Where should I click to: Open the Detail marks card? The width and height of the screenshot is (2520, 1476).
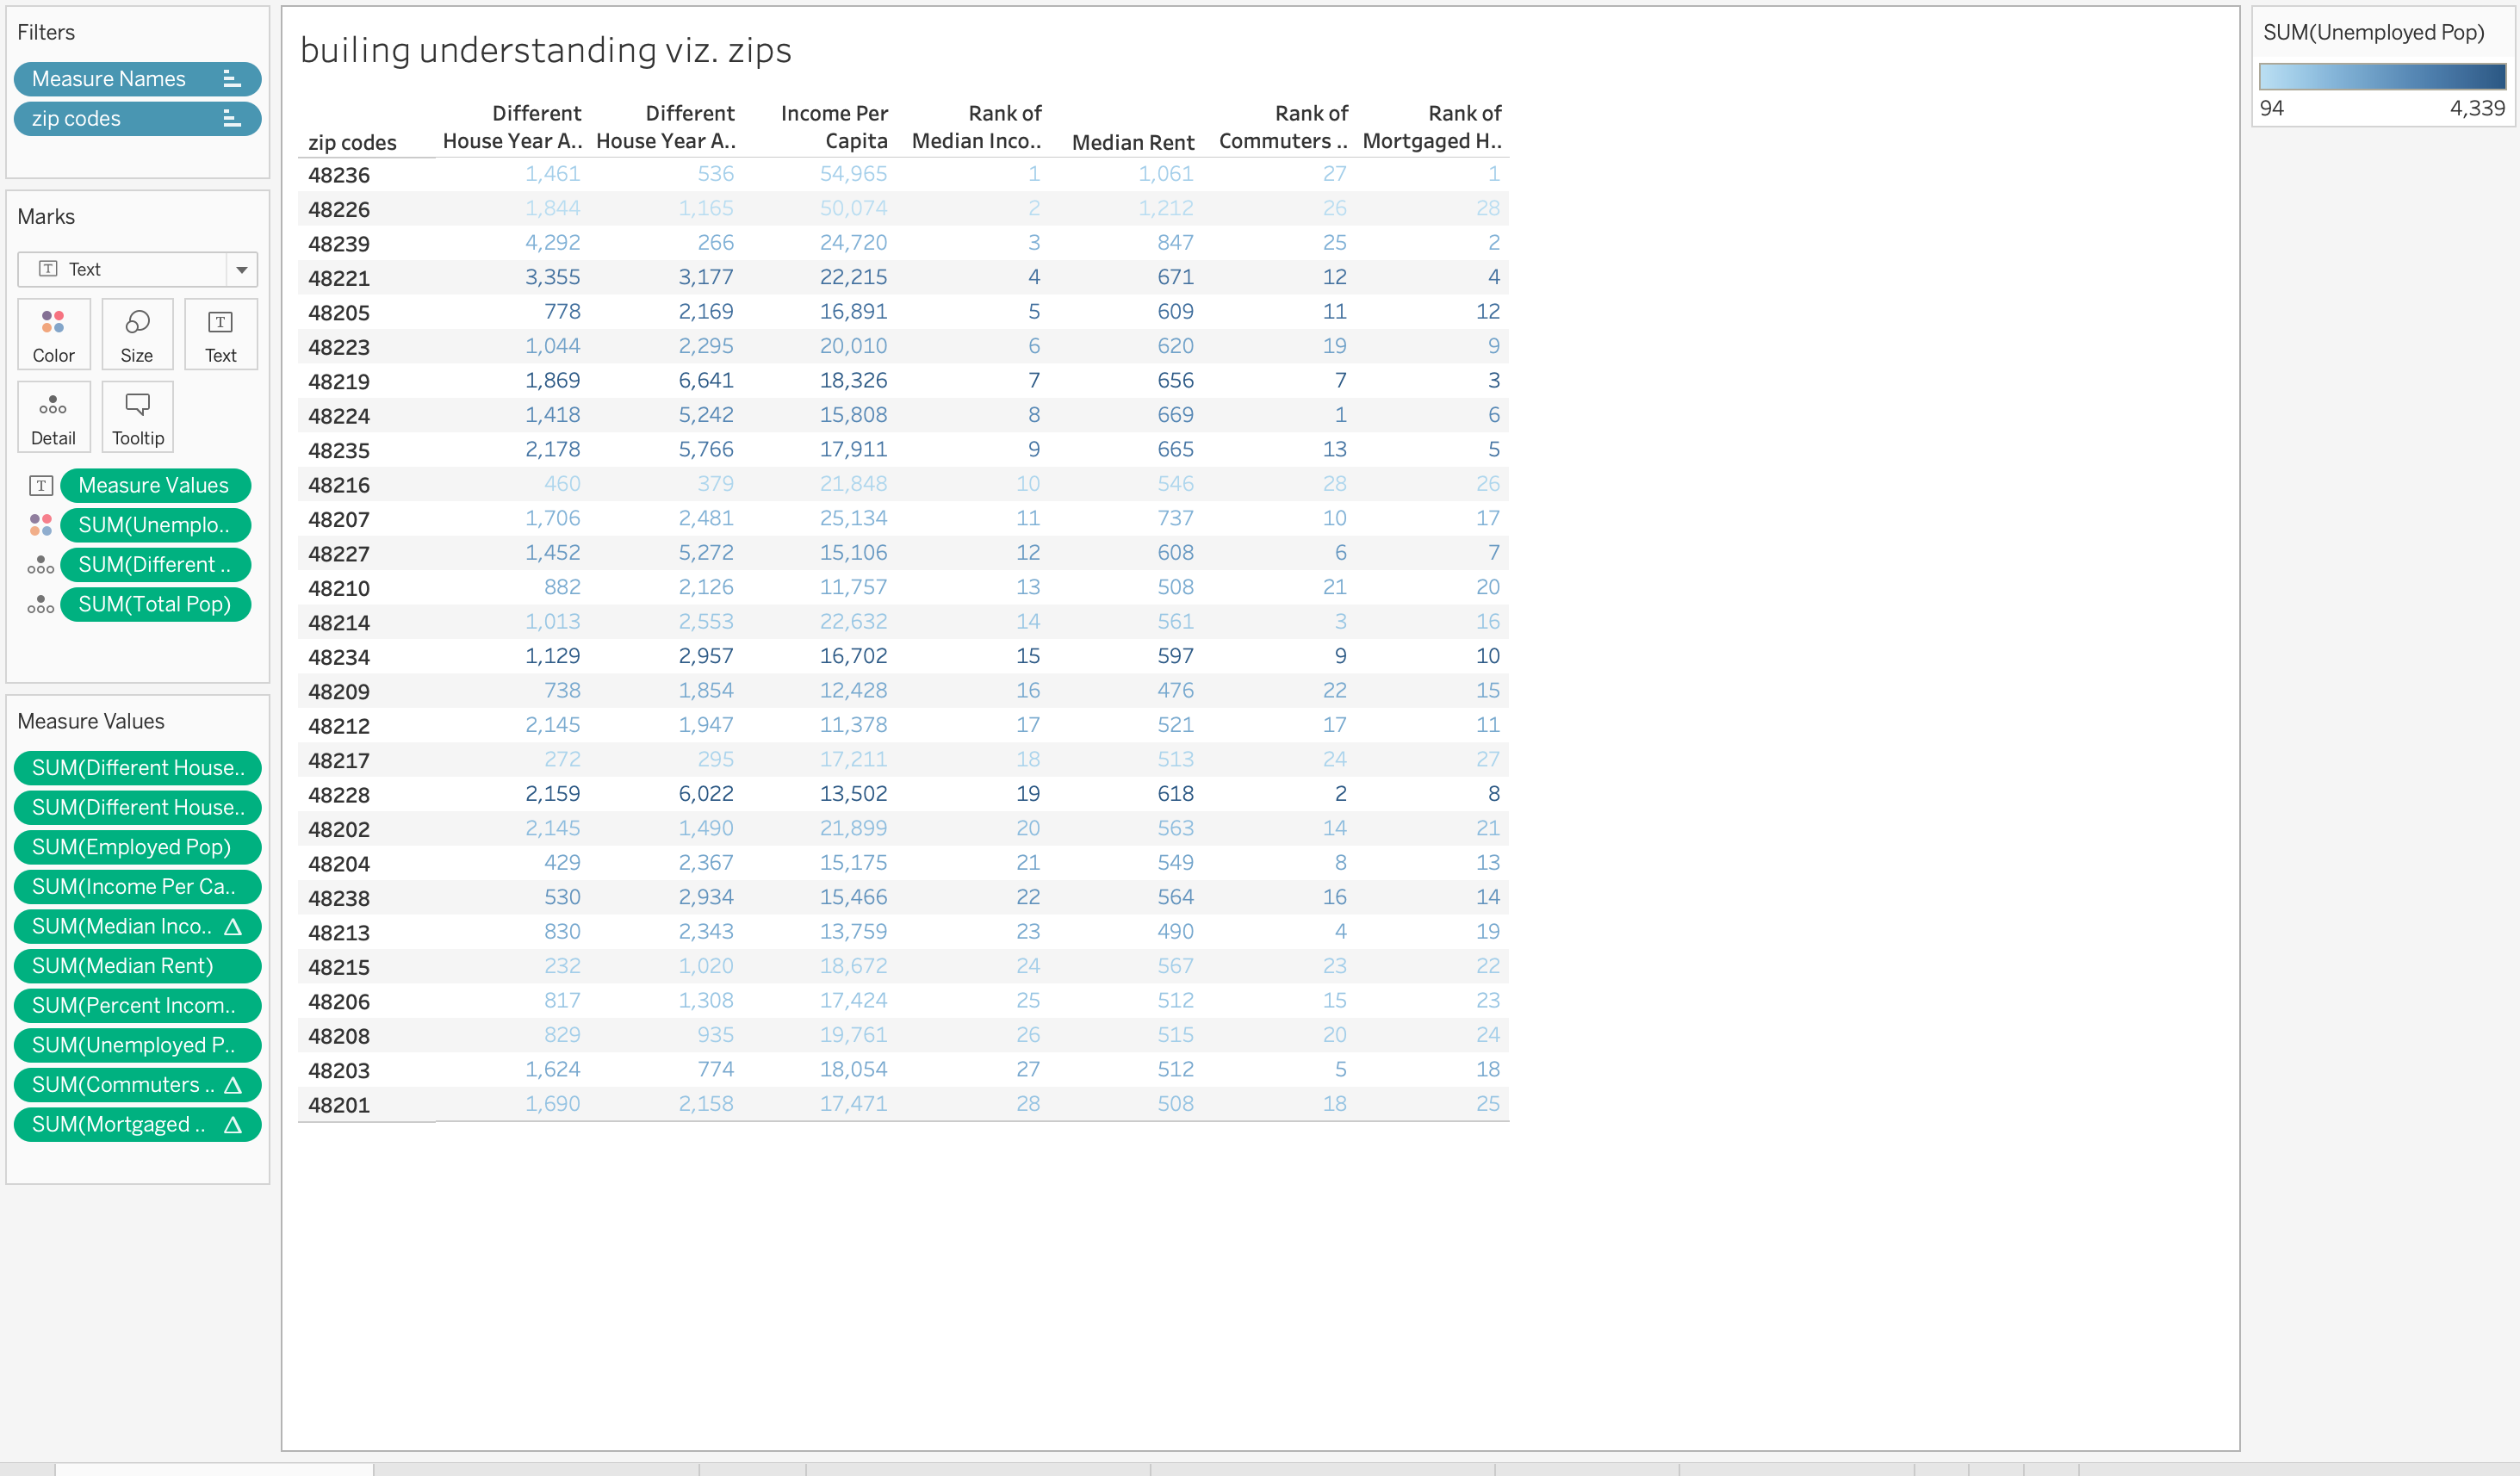53,417
